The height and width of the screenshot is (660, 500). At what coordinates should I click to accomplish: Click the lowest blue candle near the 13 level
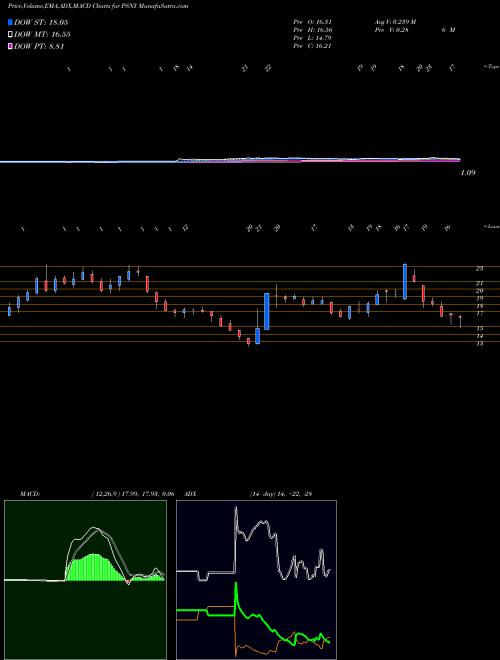coord(258,336)
